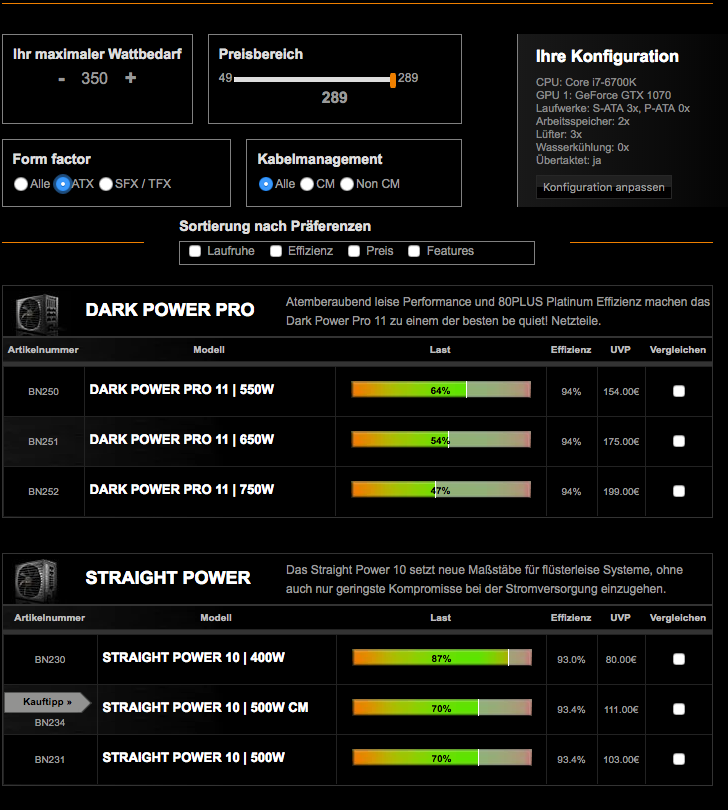Click the 54% load bar
The image size is (728, 810).
coord(441,440)
